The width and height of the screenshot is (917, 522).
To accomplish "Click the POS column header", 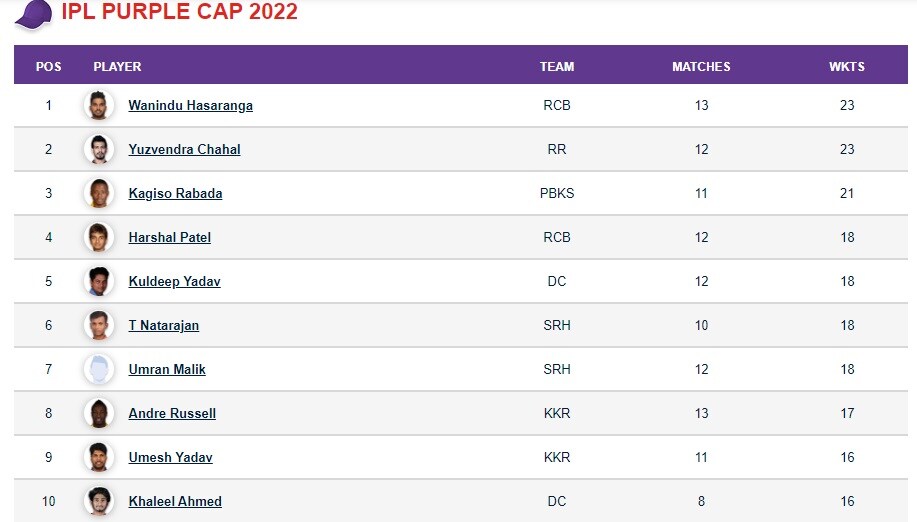I will tap(48, 67).
